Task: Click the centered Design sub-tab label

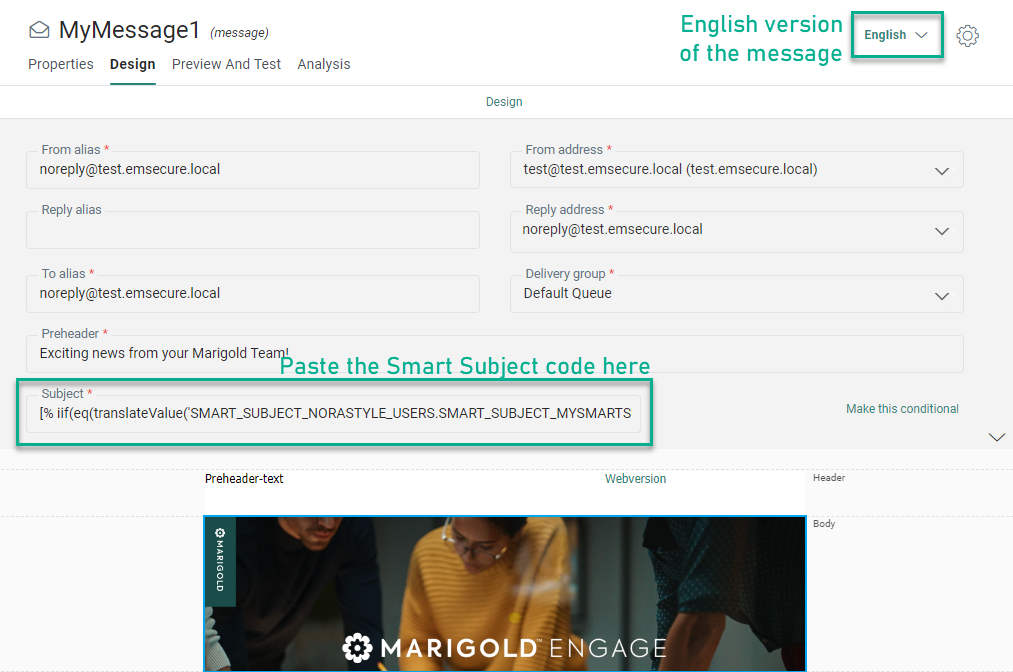Action: [x=504, y=101]
